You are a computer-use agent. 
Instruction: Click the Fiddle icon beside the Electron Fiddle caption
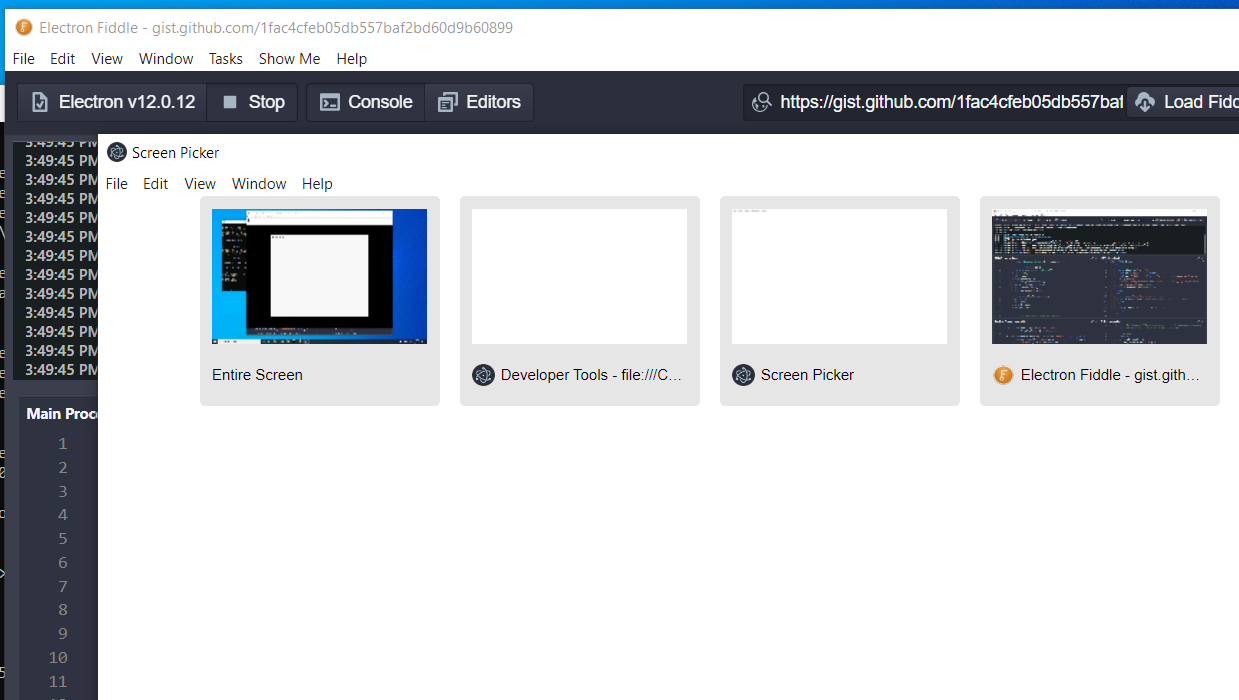pos(1002,374)
